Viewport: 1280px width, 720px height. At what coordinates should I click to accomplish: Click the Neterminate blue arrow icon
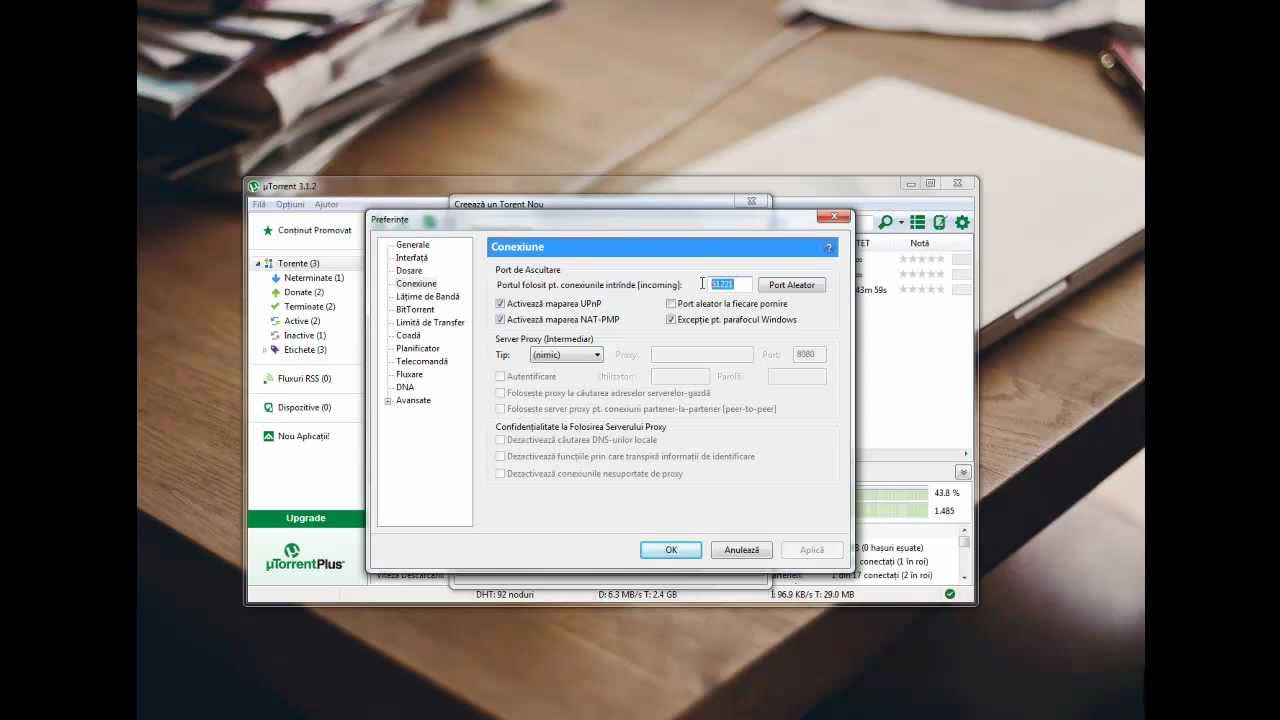point(276,278)
